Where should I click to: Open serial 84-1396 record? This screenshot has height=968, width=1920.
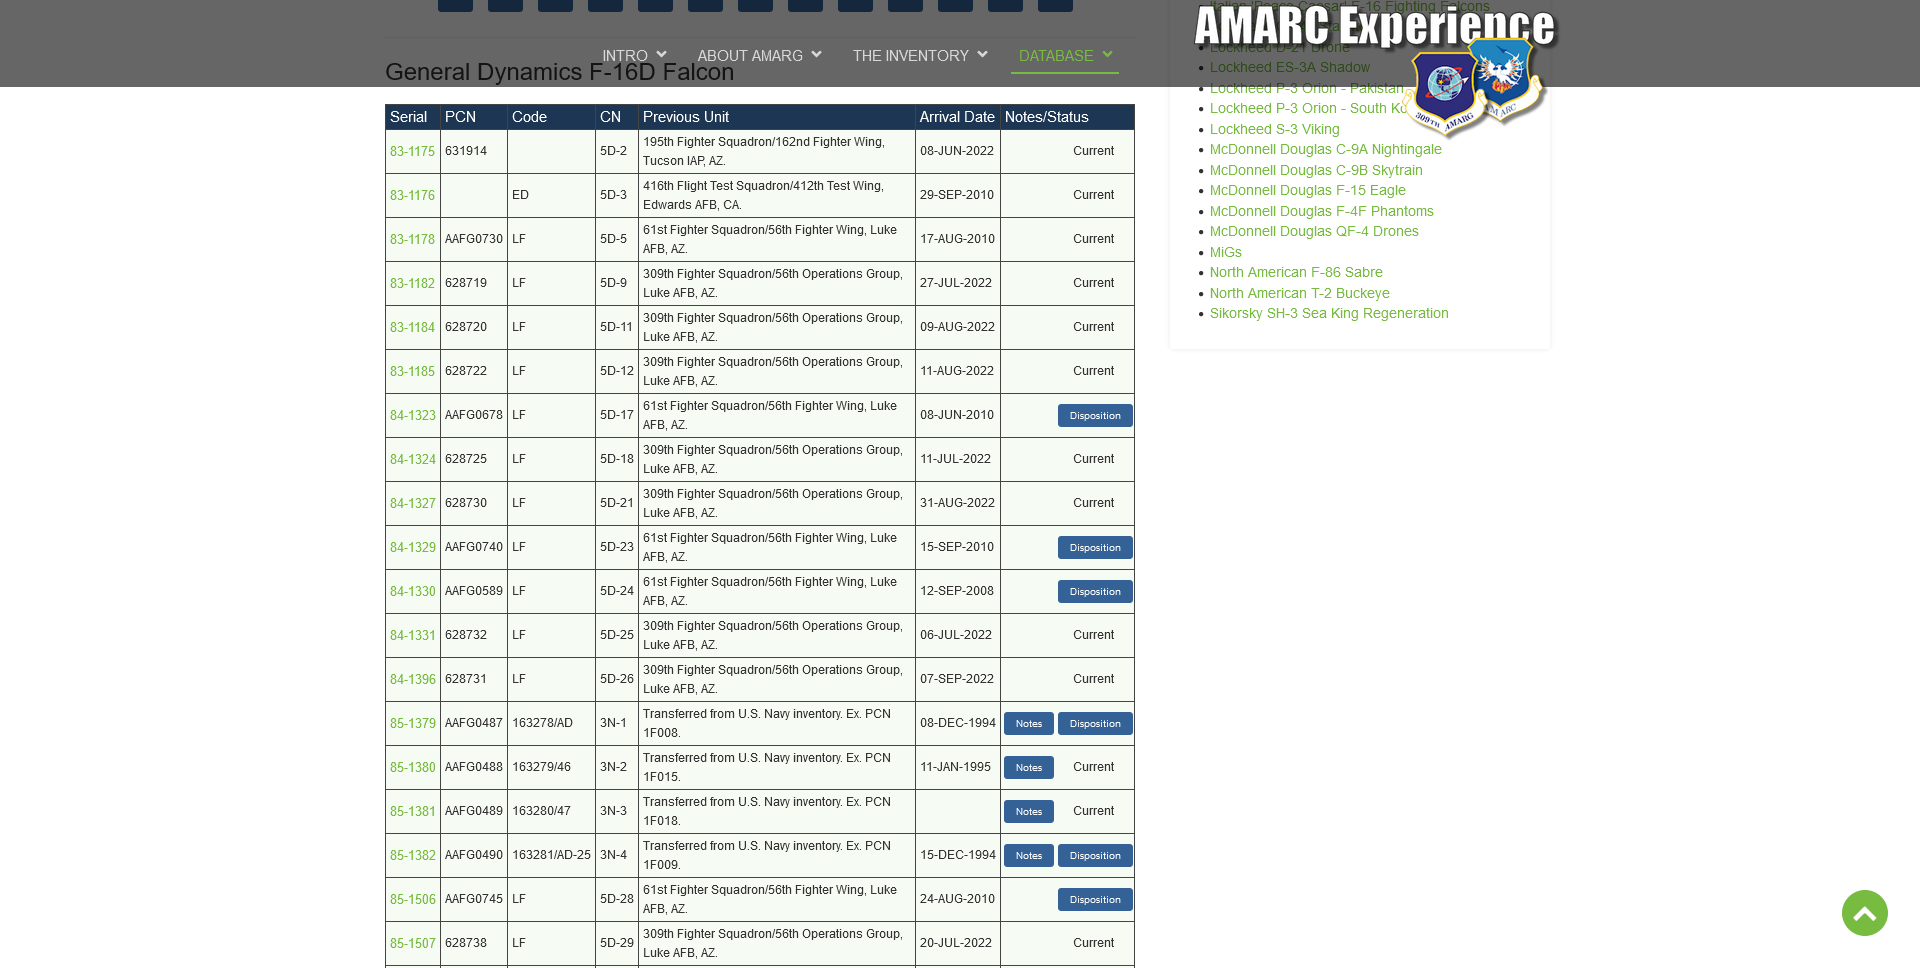click(412, 679)
